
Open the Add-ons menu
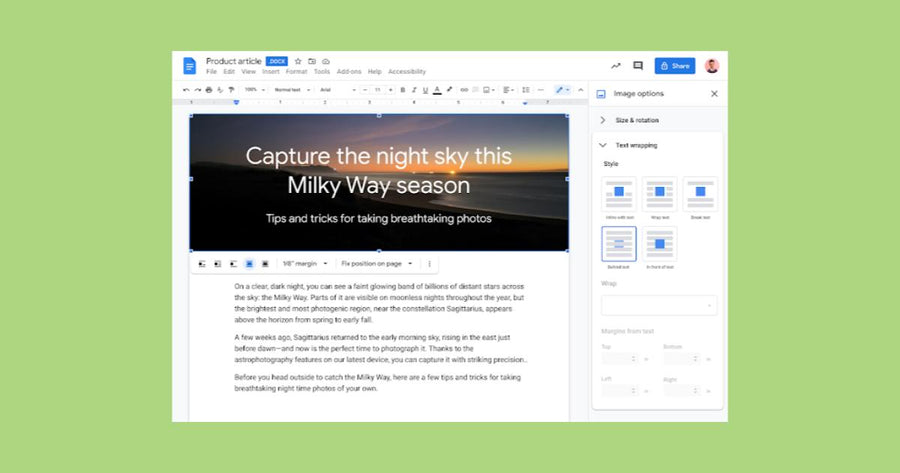[x=349, y=72]
